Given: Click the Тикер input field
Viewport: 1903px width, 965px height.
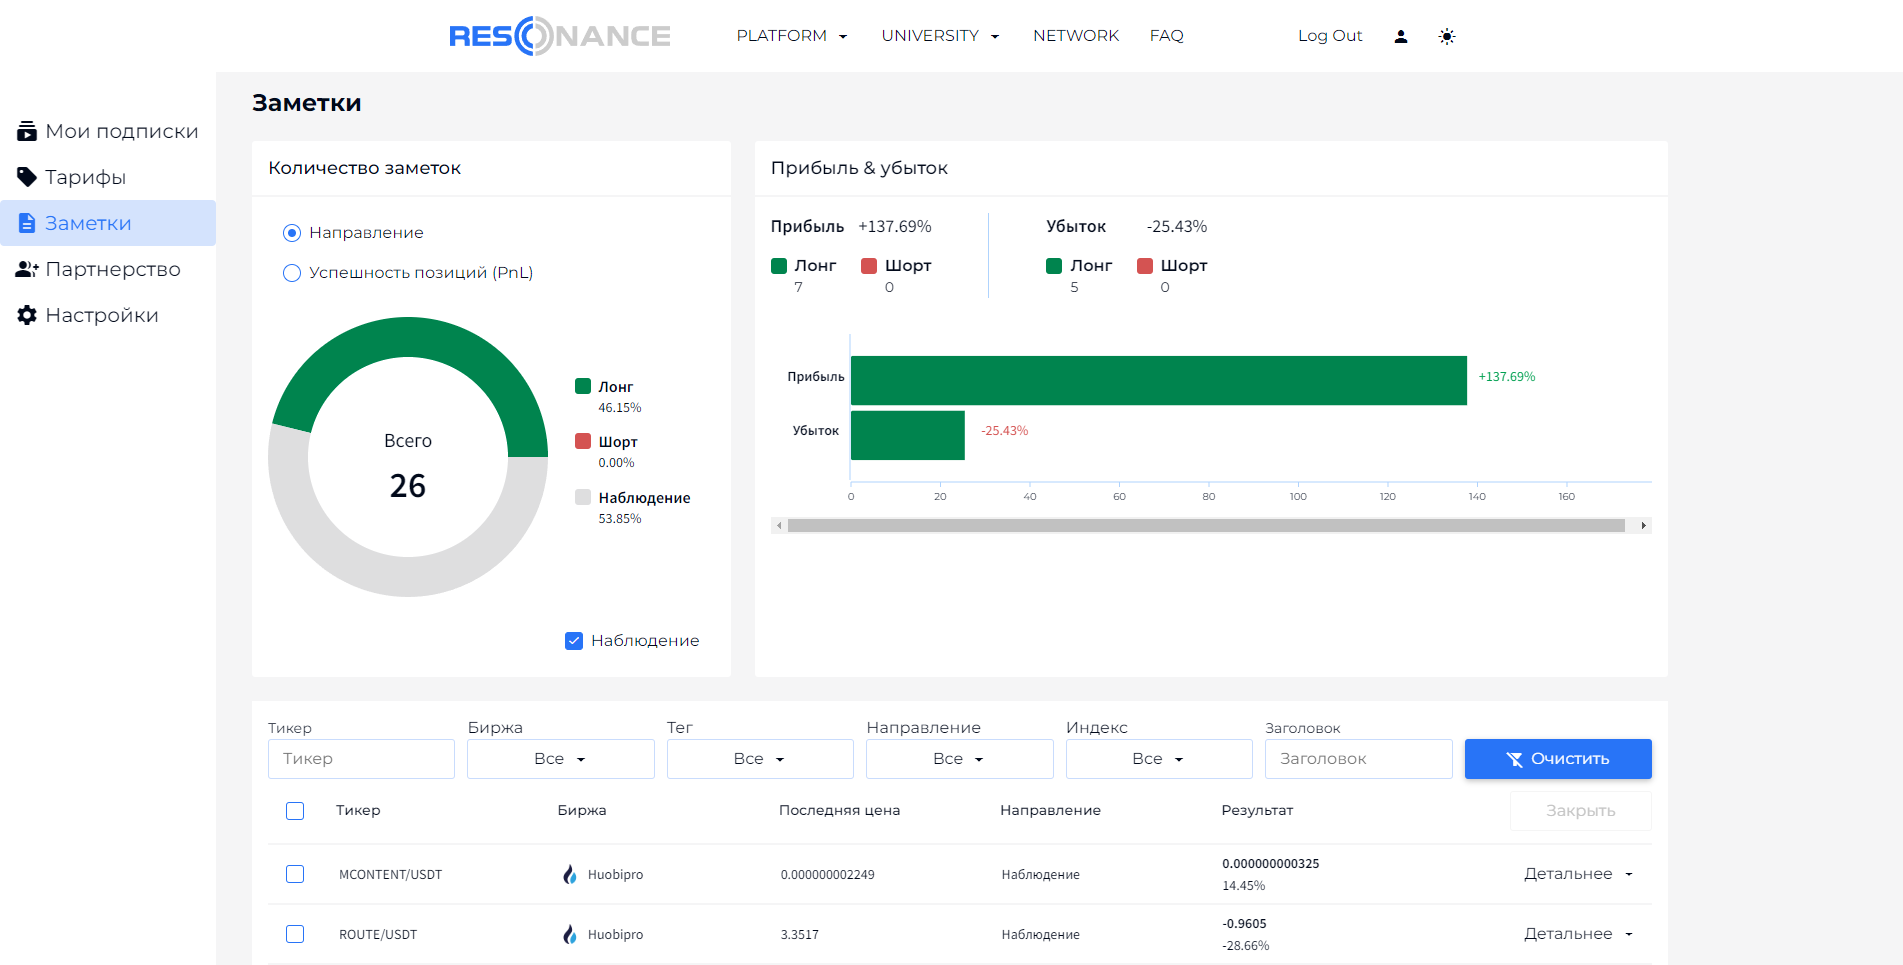Looking at the screenshot, I should (361, 759).
